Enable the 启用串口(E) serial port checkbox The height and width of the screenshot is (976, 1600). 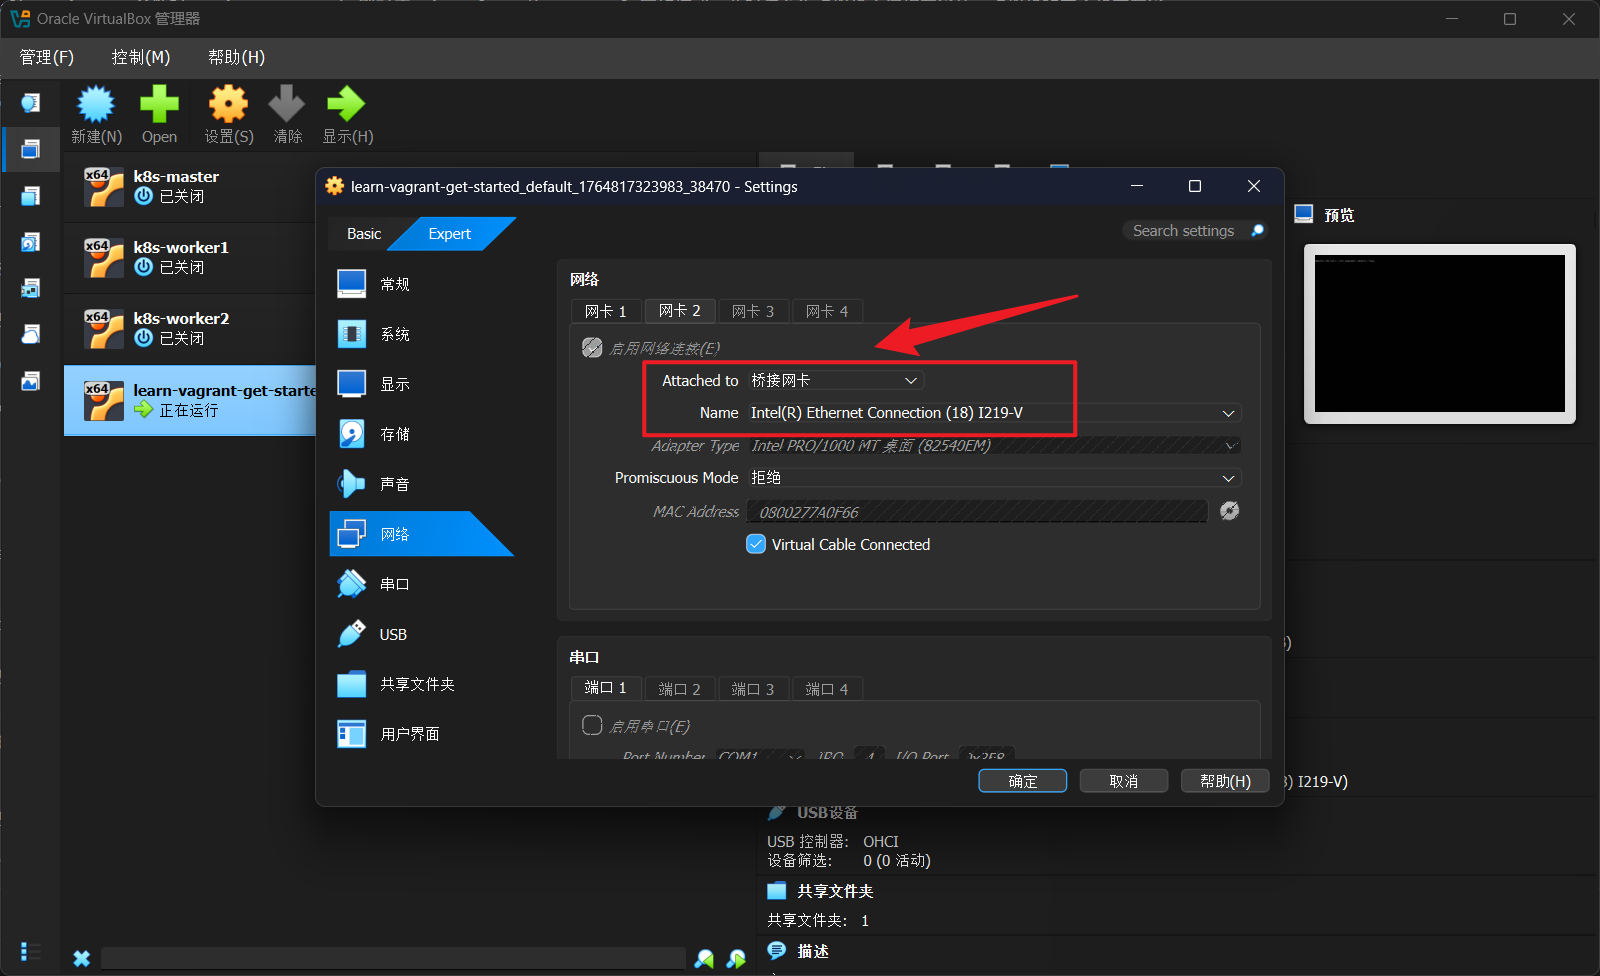(592, 725)
